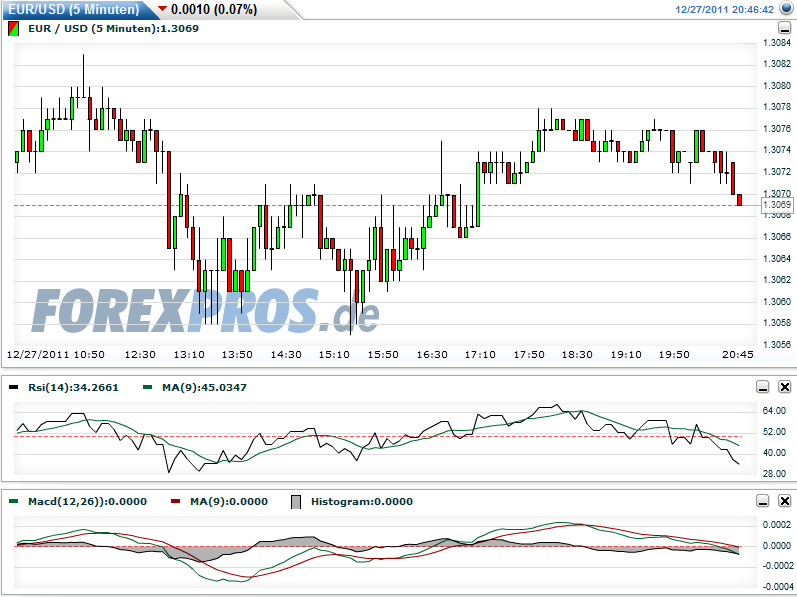Screen dimensions: 797x597
Task: Click the 1.3064 price axis label
Action: point(777,259)
